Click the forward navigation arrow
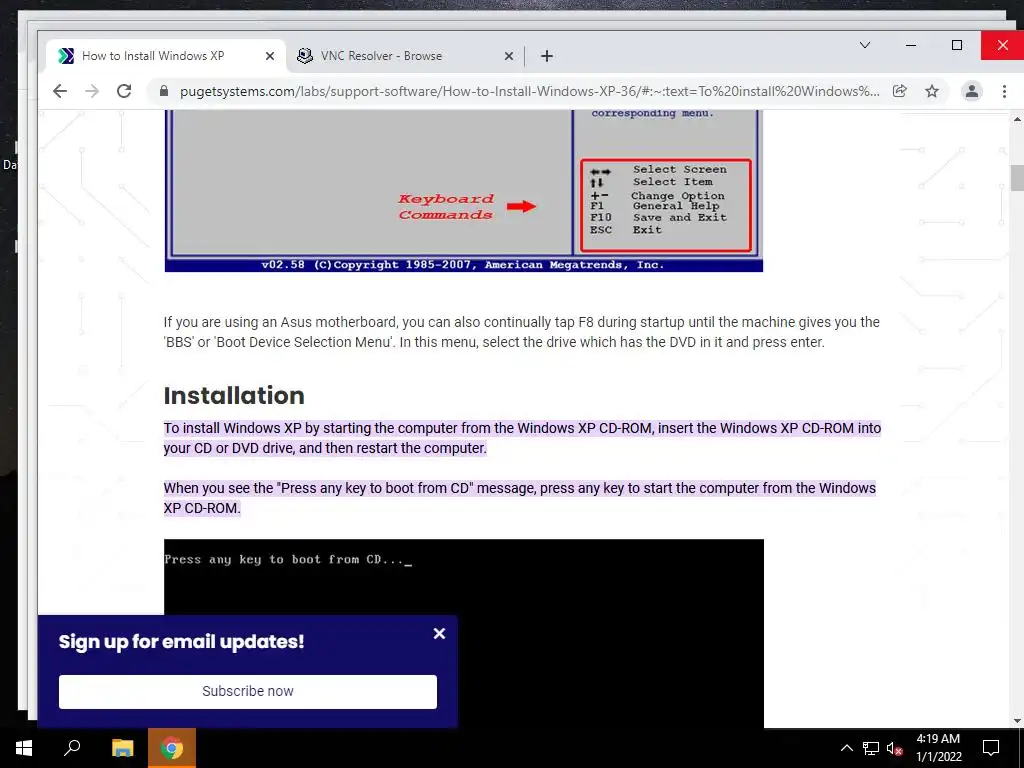 click(92, 91)
